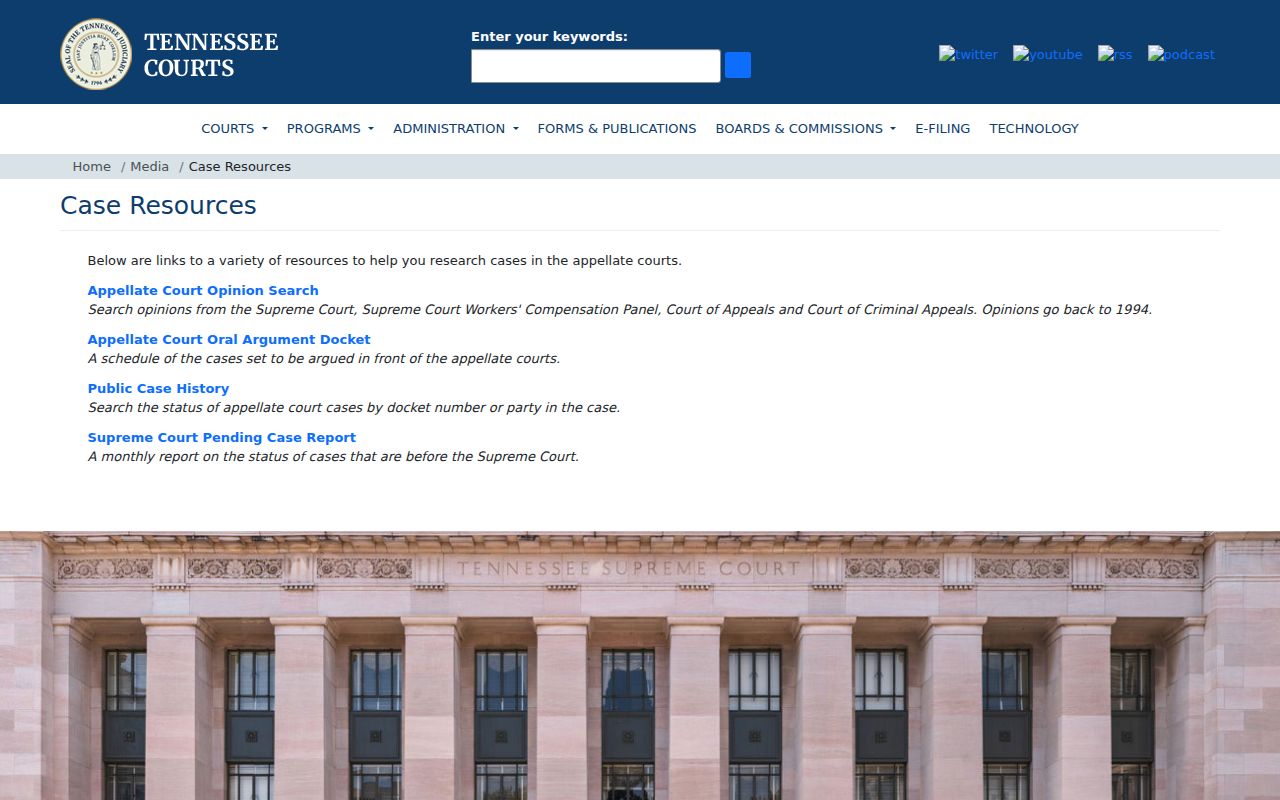
Task: Click the monthly report description text
Action: point(333,456)
